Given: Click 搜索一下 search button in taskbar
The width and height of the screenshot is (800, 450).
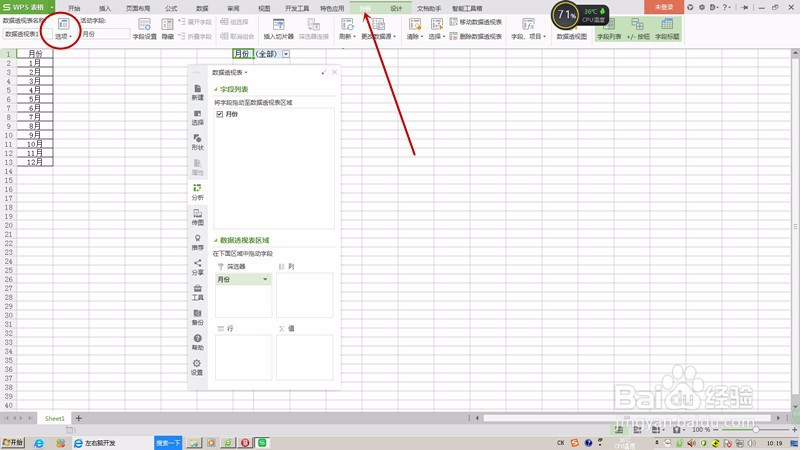Looking at the screenshot, I should pyautogui.click(x=168, y=443).
